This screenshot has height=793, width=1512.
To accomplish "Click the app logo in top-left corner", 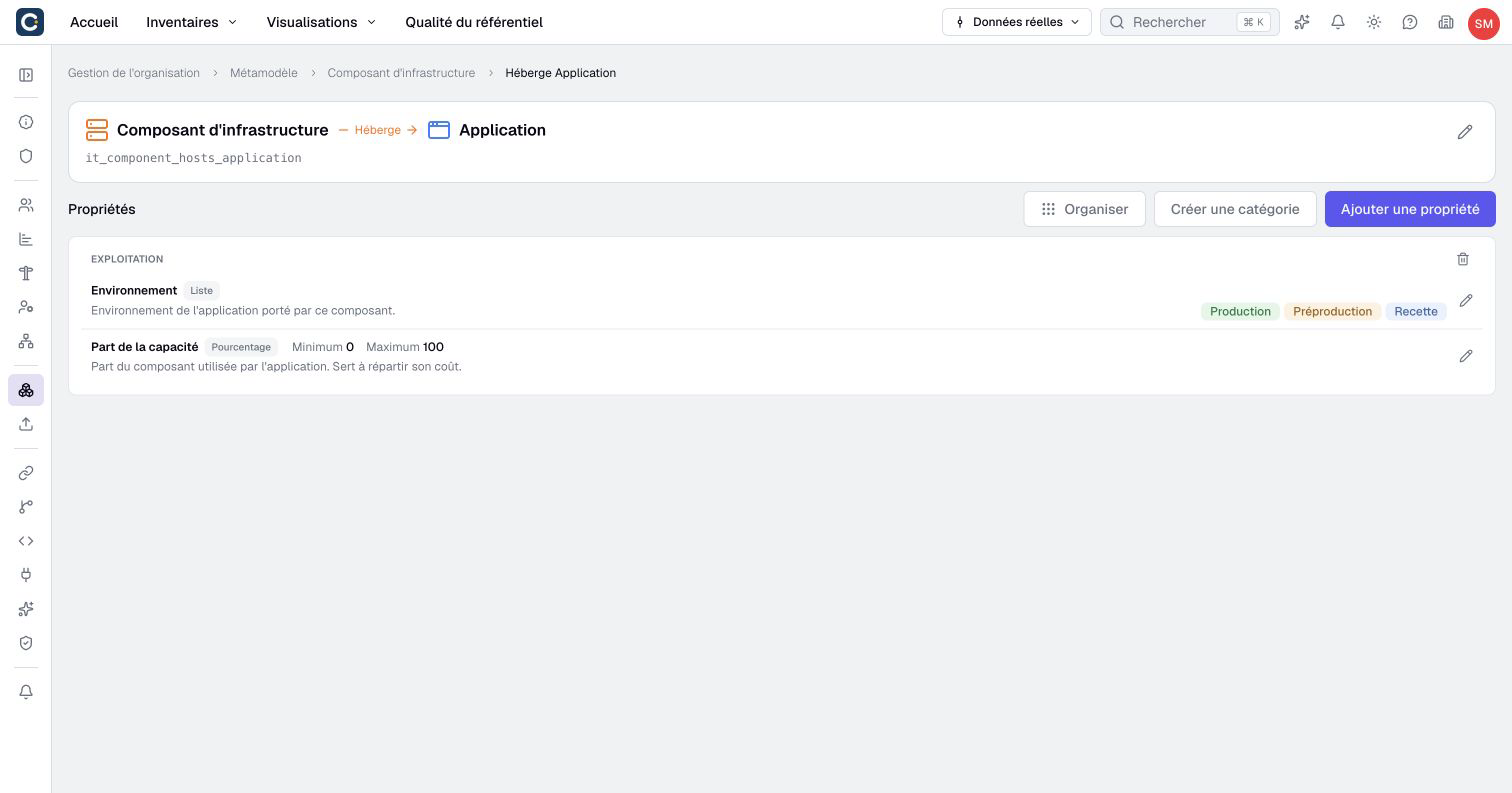I will [x=30, y=22].
